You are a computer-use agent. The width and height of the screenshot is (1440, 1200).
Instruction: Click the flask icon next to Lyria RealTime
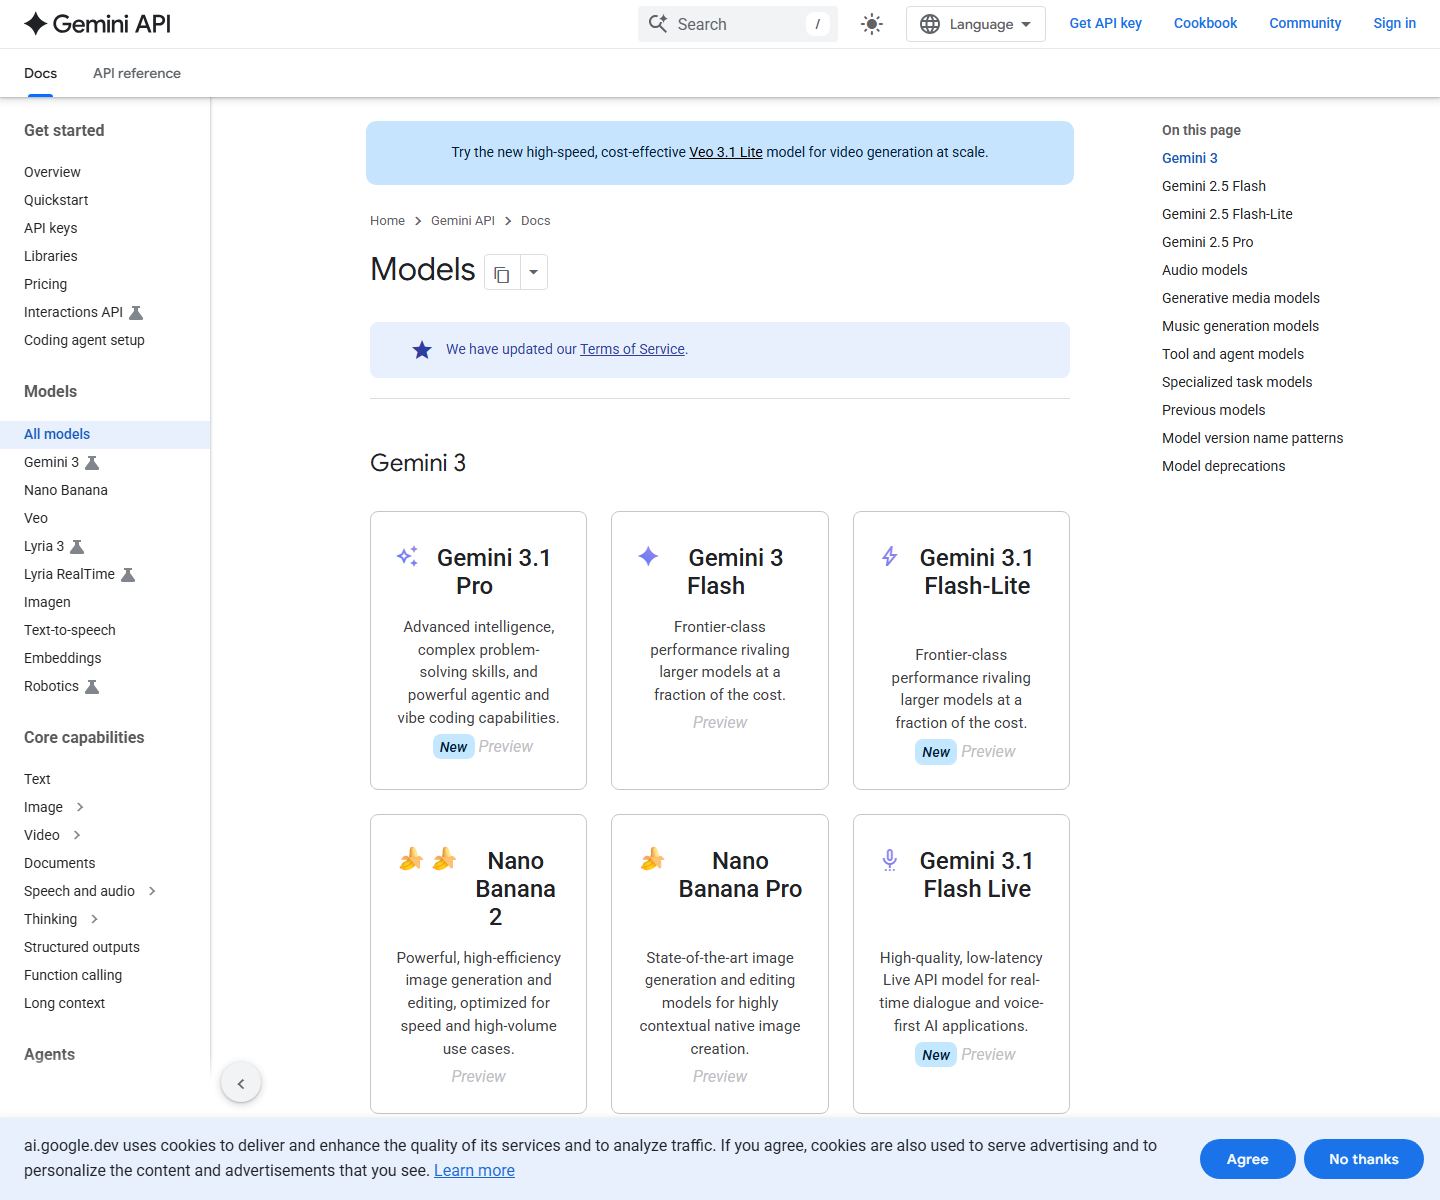coord(128,575)
